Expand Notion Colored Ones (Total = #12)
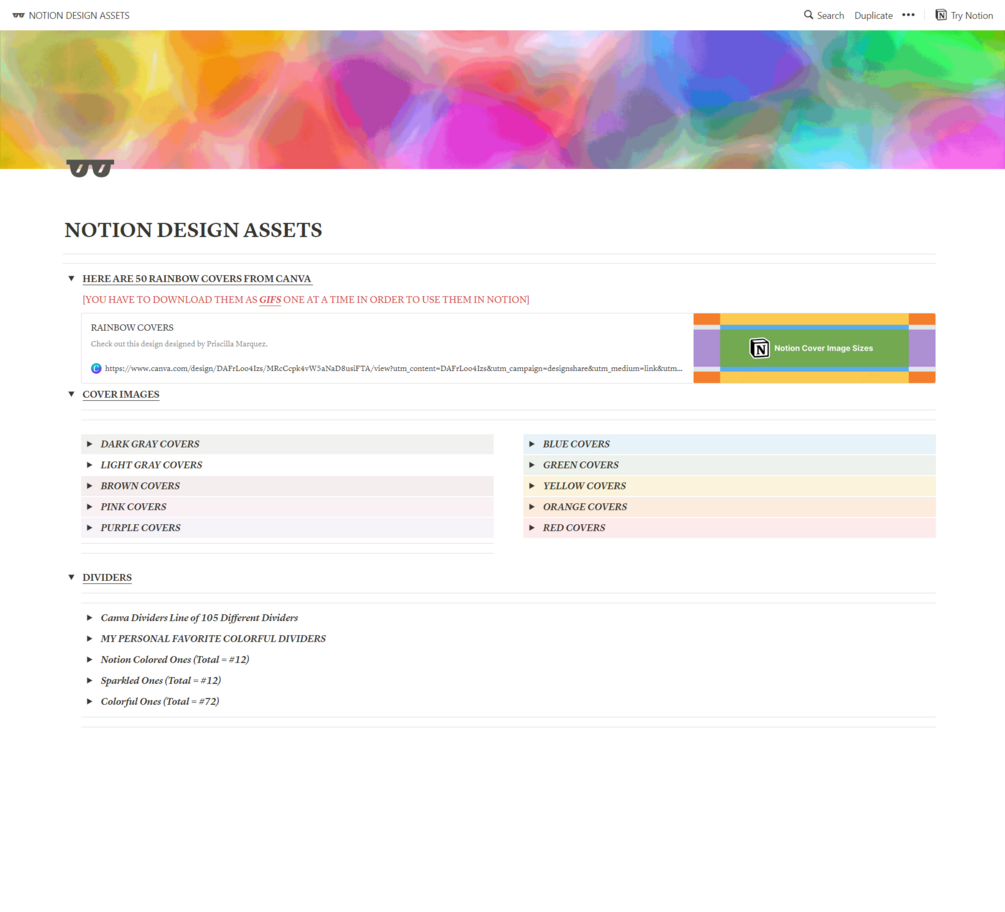Image resolution: width=1005 pixels, height=912 pixels. (x=89, y=659)
